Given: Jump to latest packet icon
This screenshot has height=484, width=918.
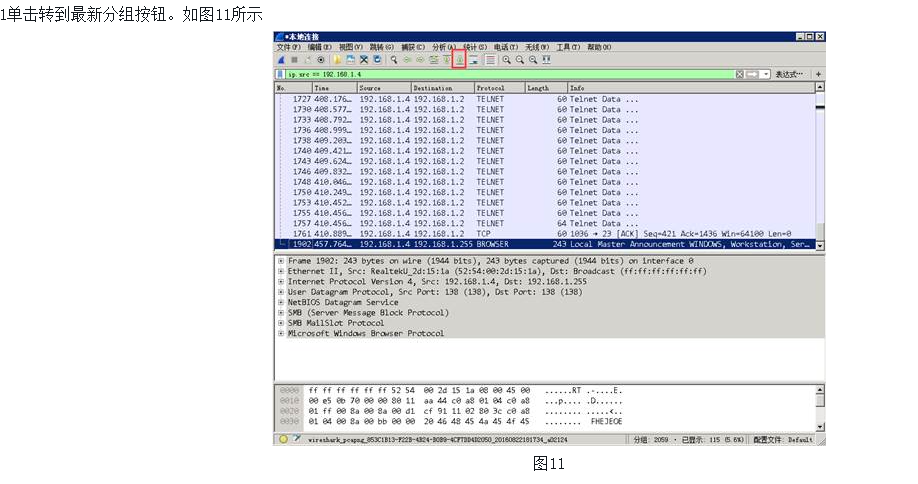Looking at the screenshot, I should click(x=460, y=60).
